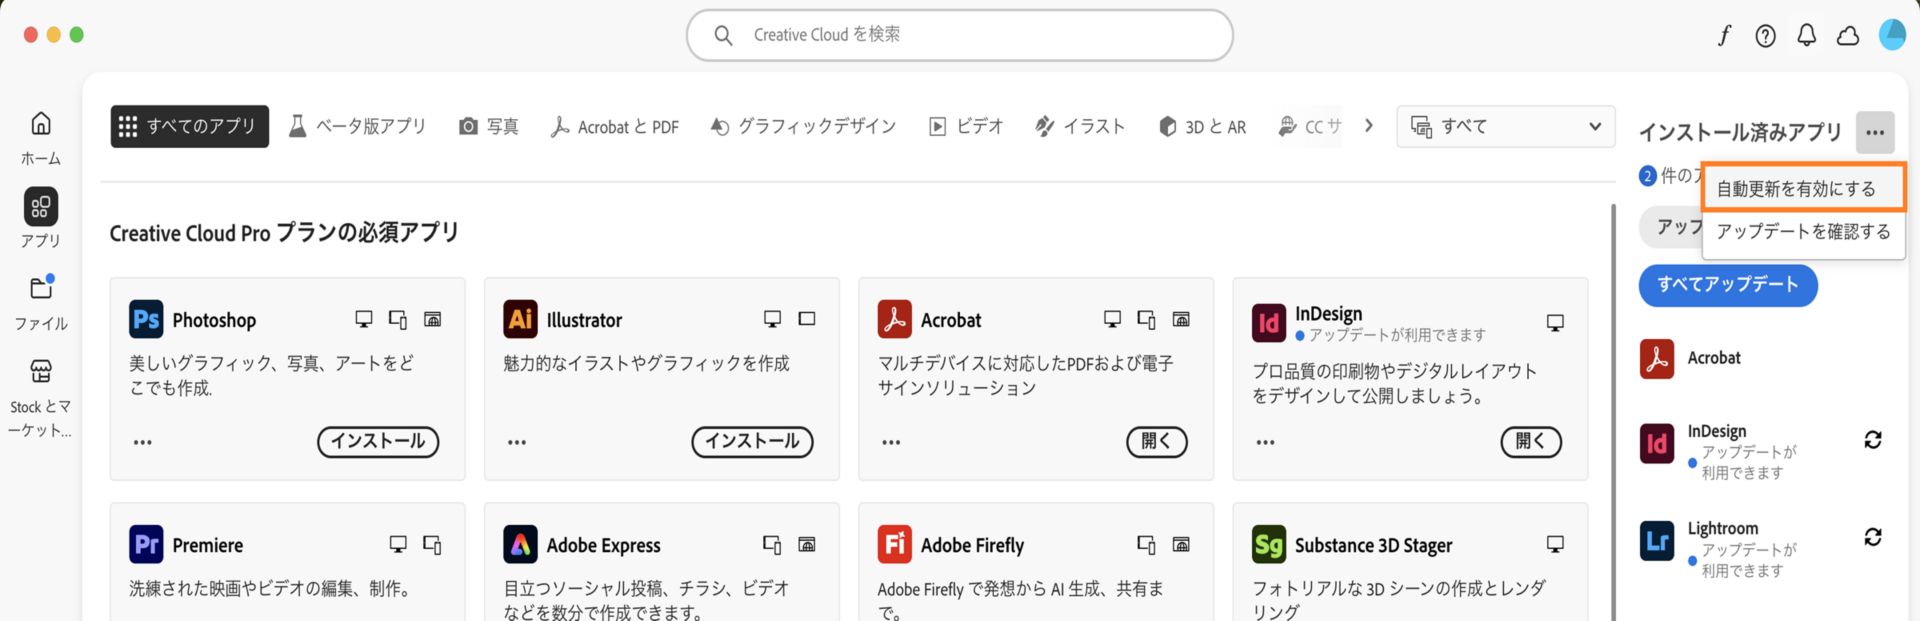Toggle the installed apps more-options button

click(1875, 132)
